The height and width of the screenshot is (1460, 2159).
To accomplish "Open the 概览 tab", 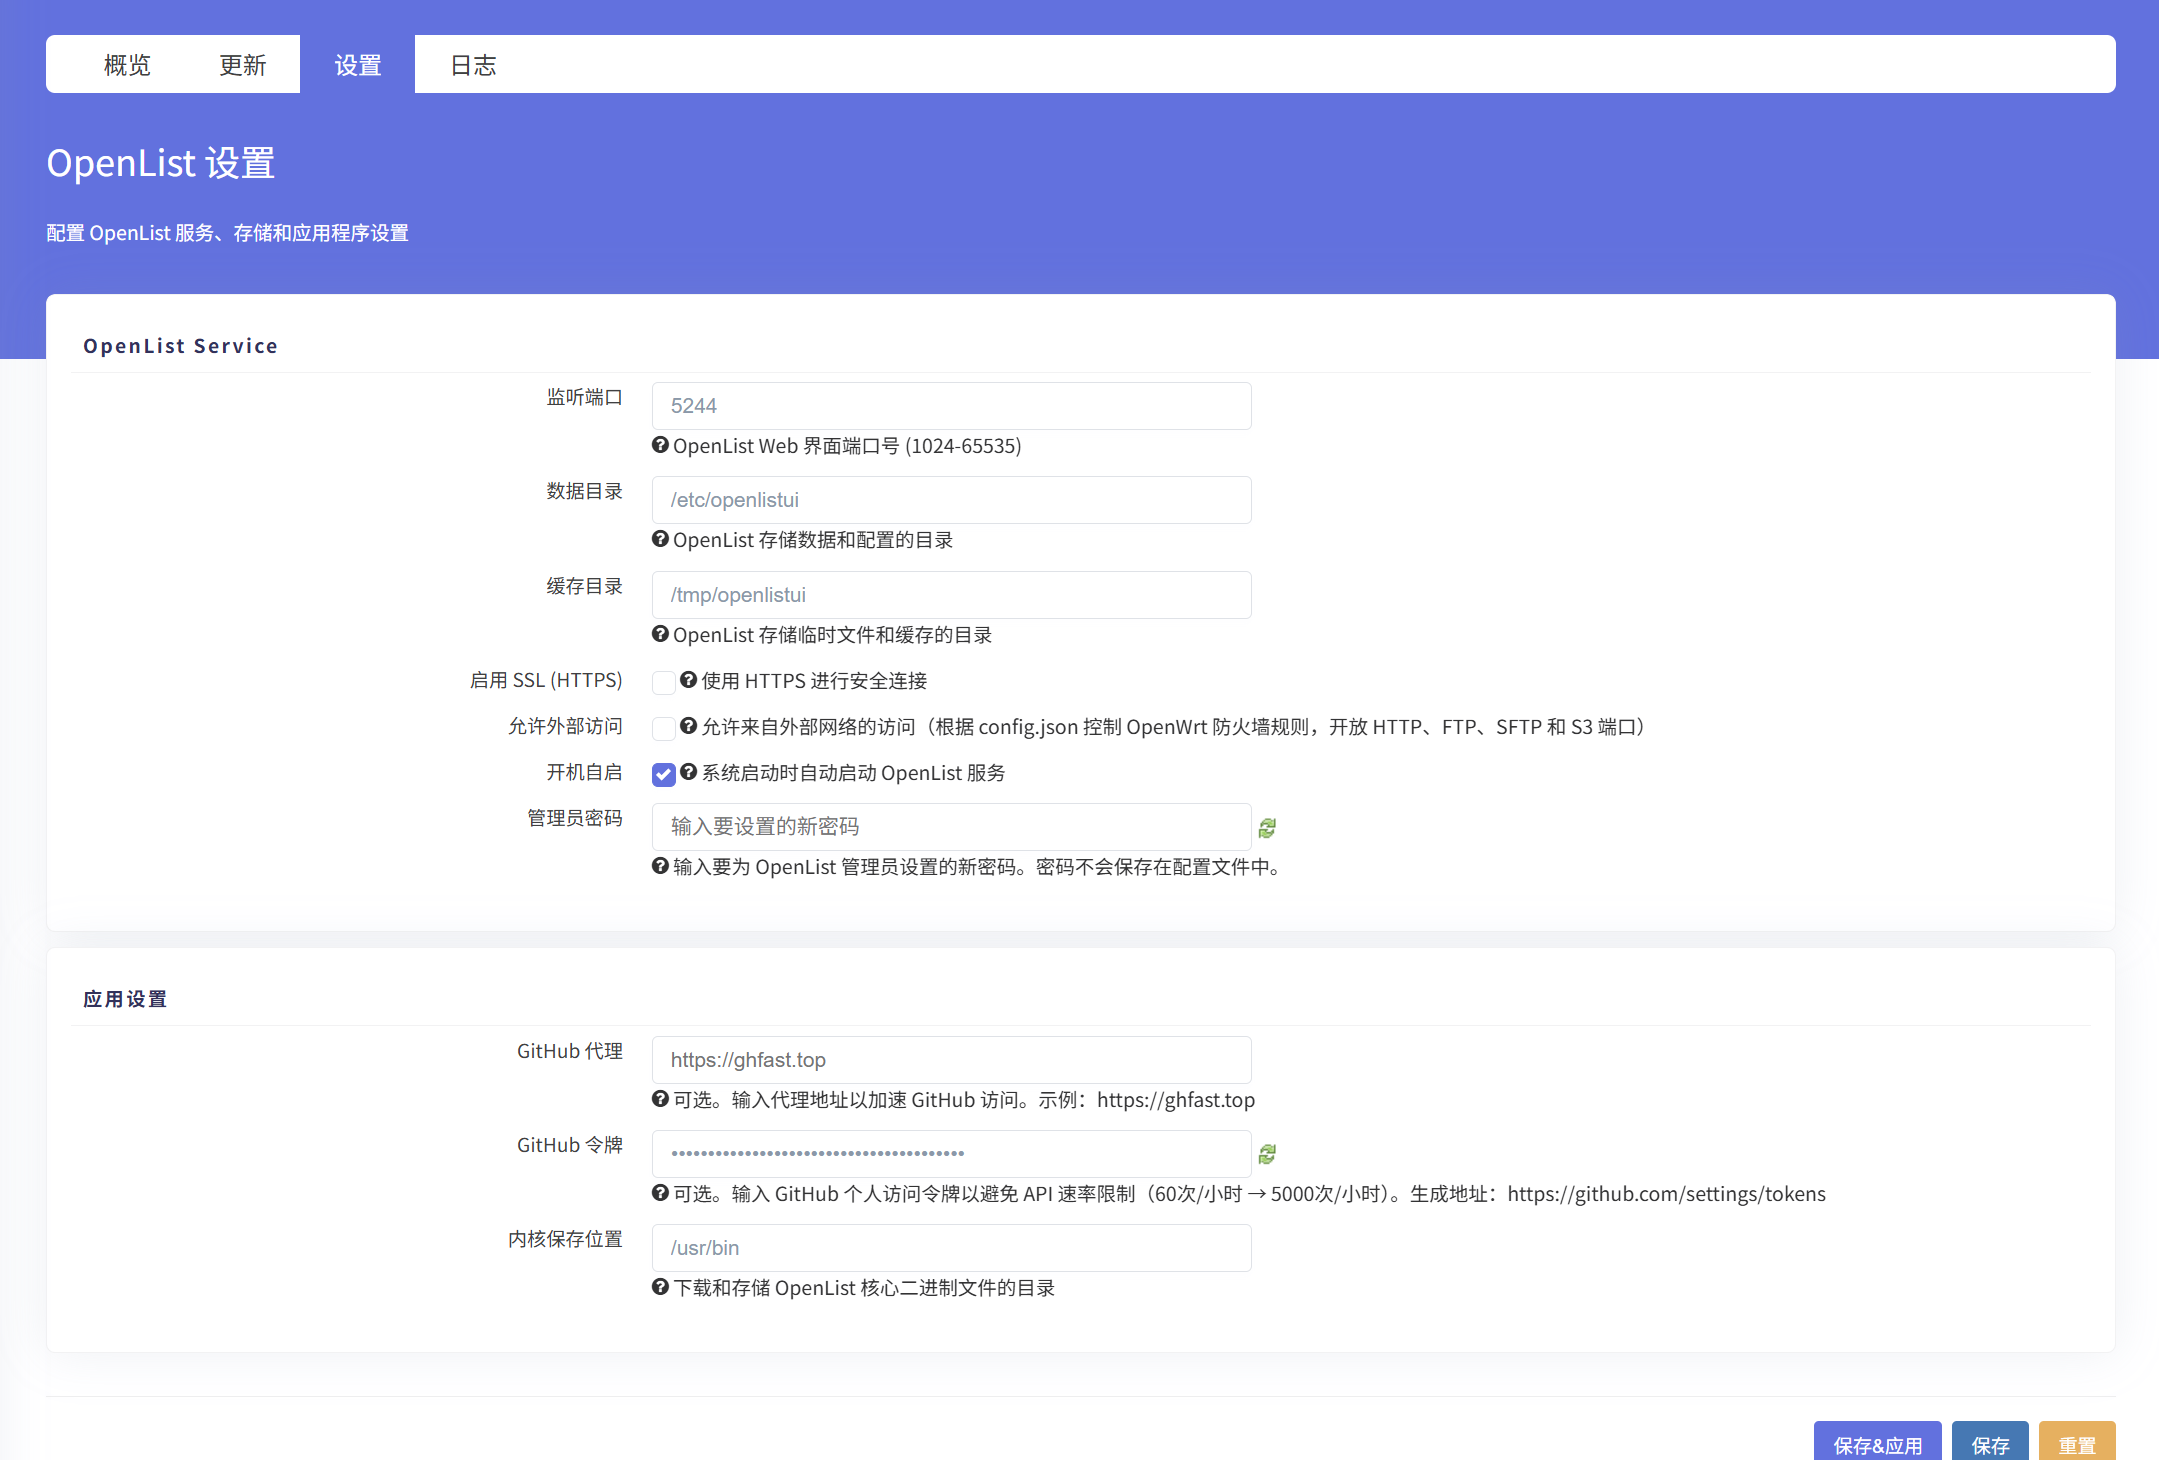I will coord(127,65).
